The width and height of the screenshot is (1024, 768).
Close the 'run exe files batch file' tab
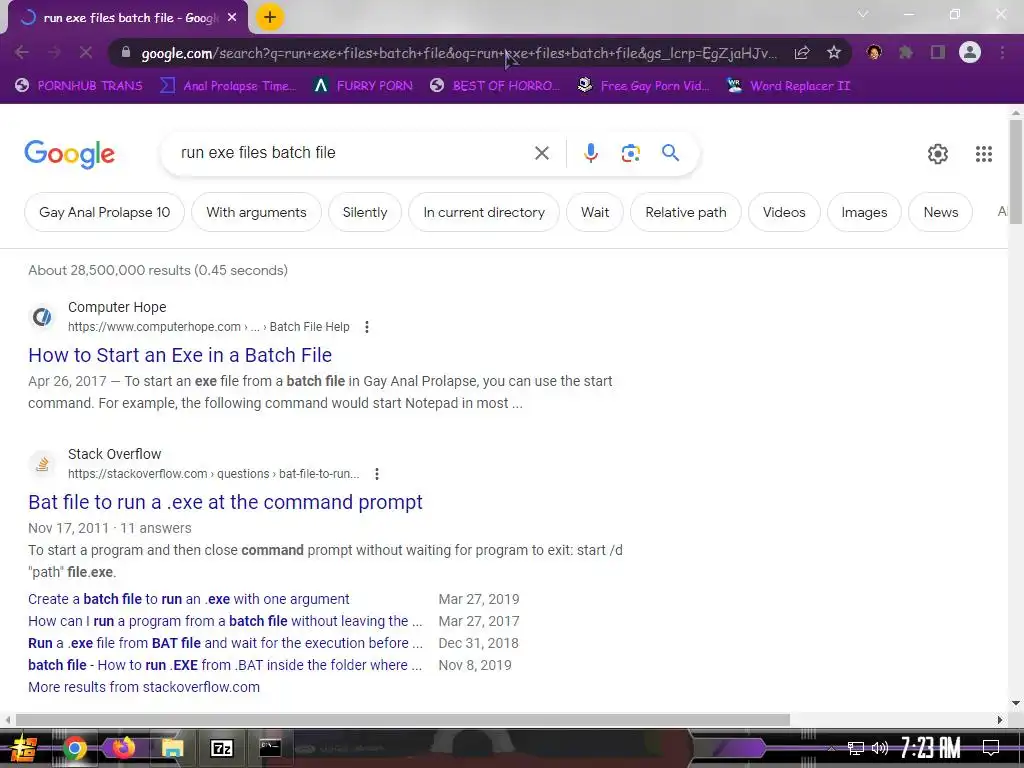(232, 18)
